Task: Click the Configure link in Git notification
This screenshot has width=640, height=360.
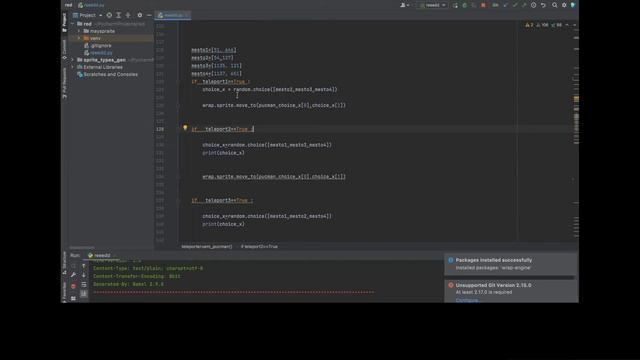Action: (x=467, y=300)
